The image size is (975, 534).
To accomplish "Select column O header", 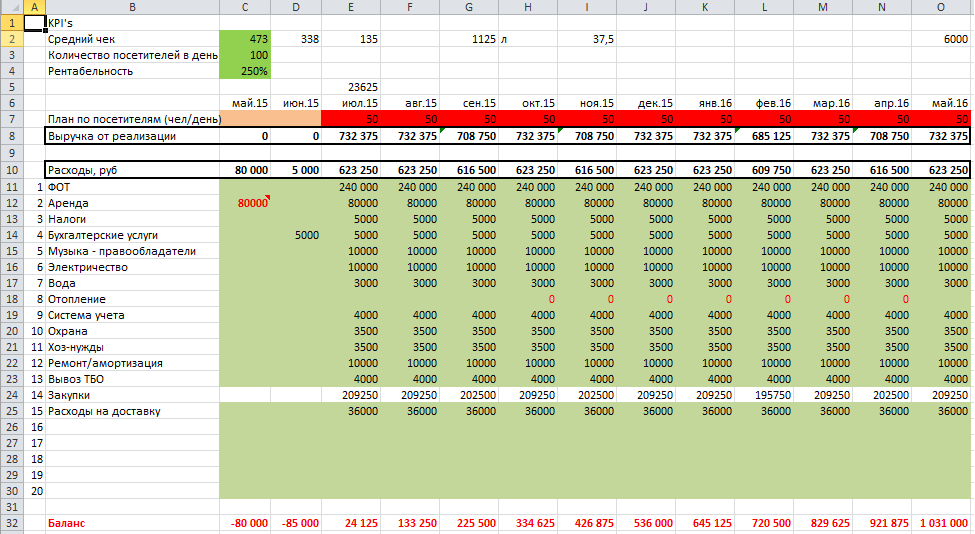I will (941, 7).
